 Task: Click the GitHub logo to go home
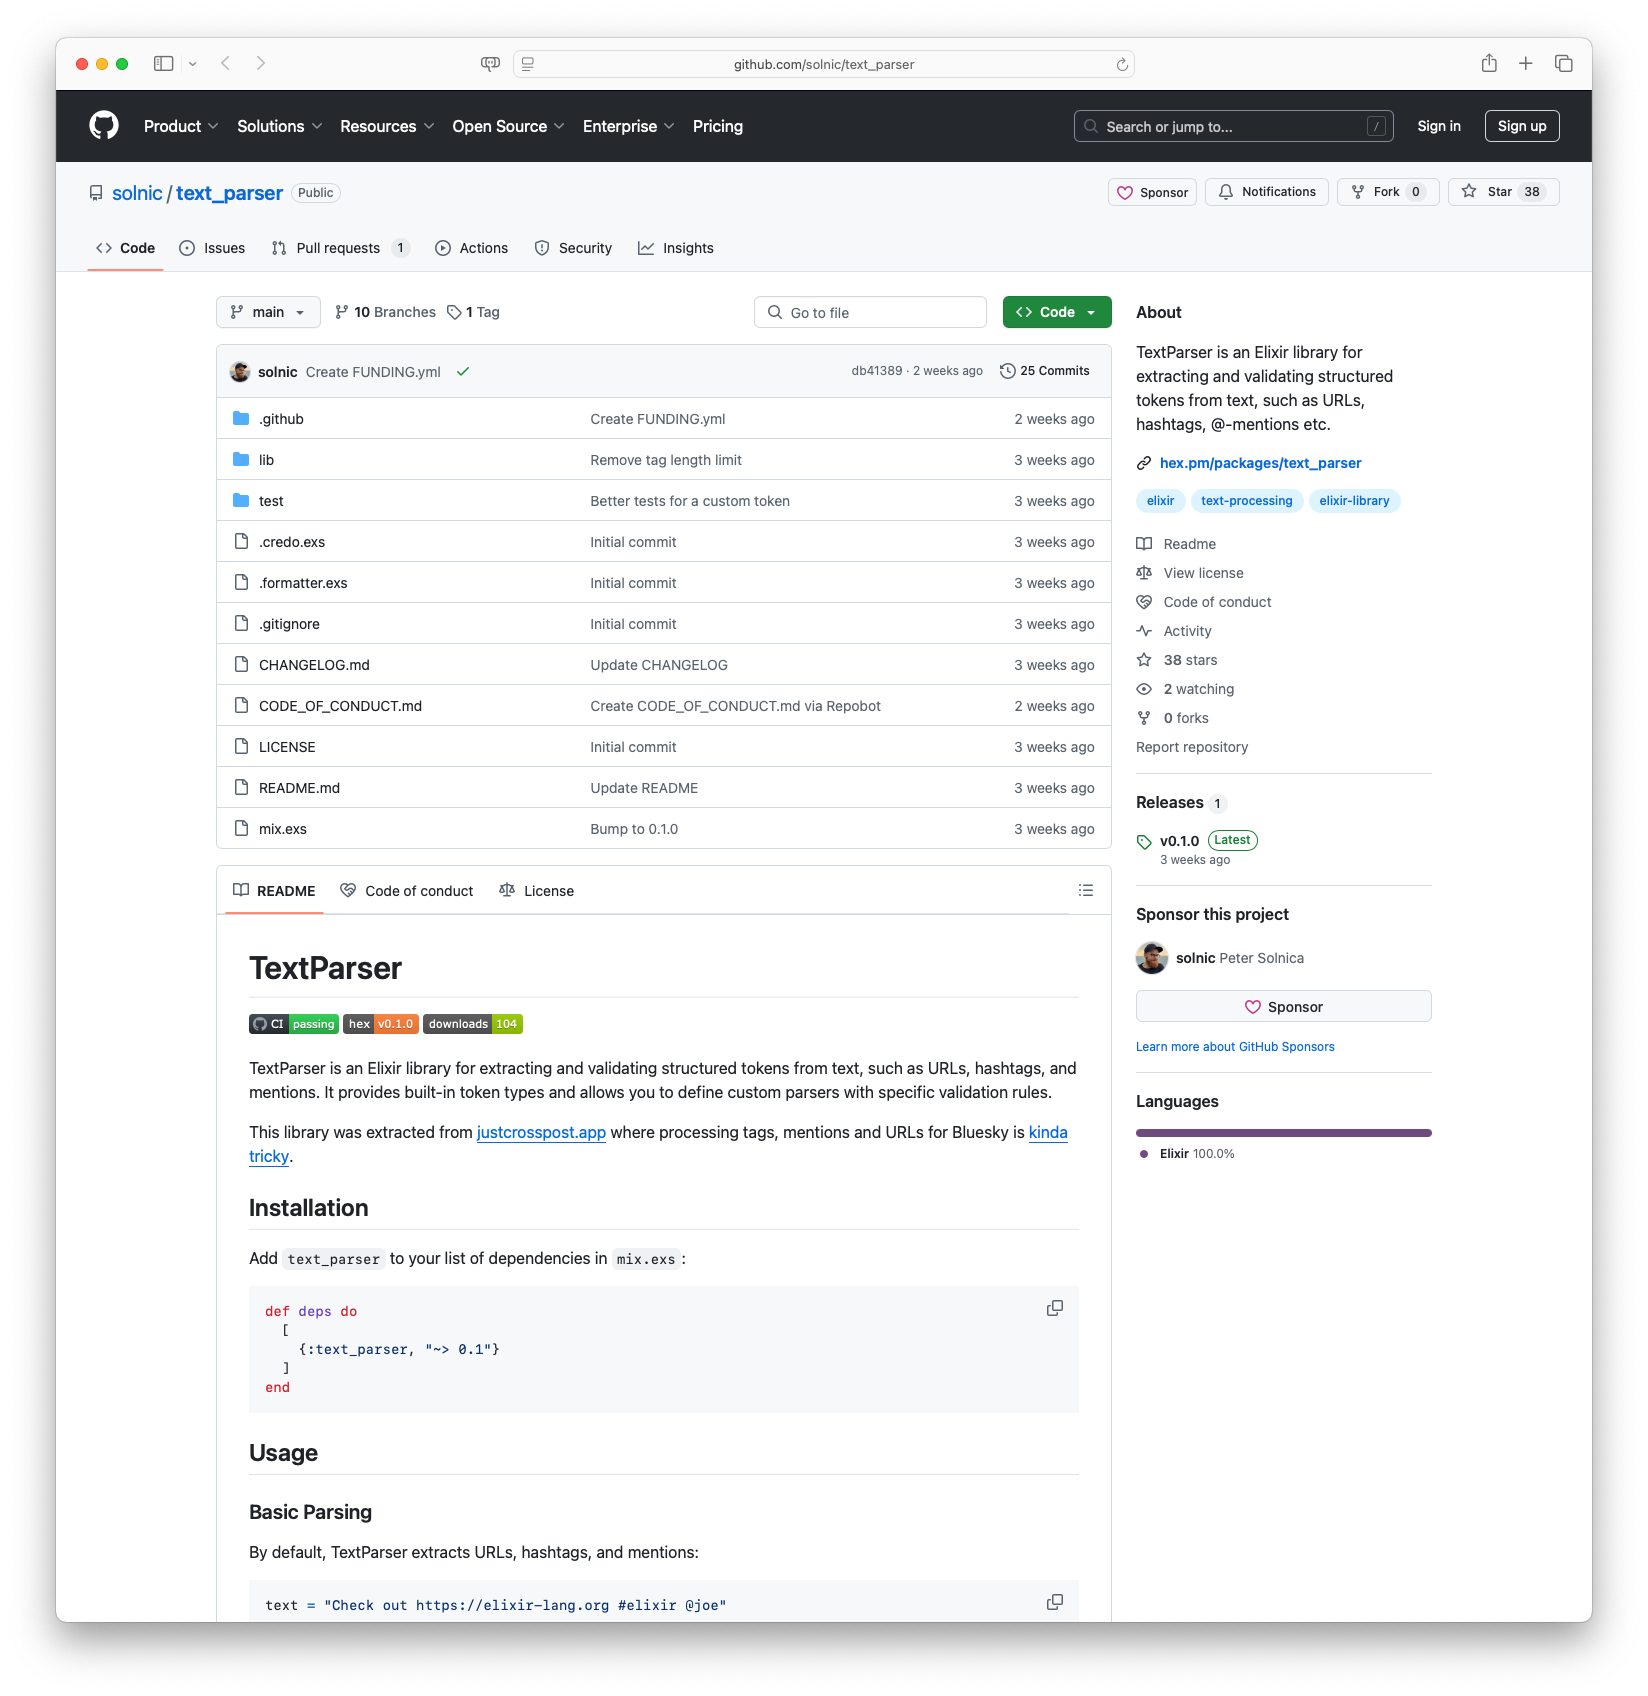click(x=103, y=125)
